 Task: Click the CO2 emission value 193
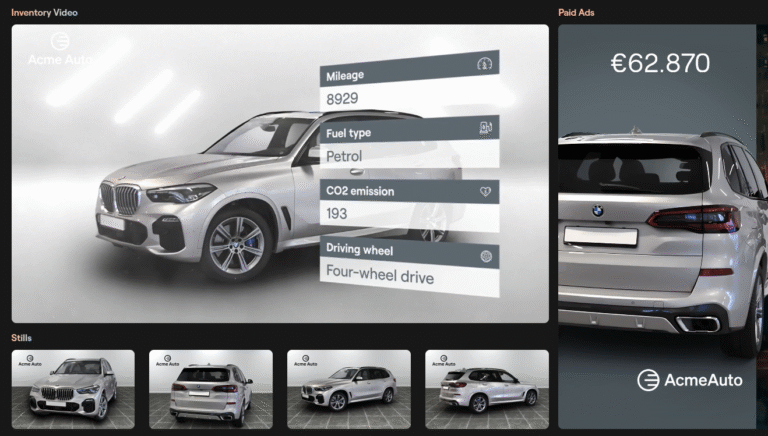pos(338,213)
